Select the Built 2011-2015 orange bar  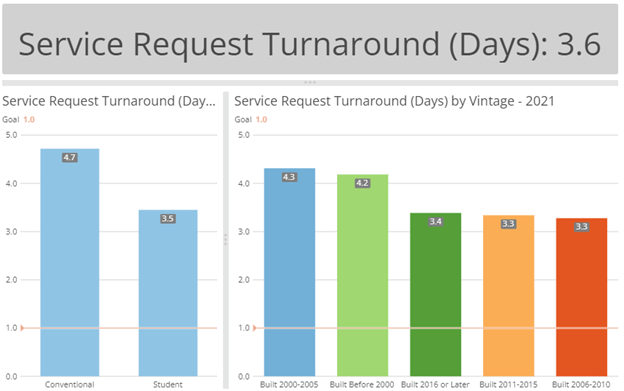509,296
